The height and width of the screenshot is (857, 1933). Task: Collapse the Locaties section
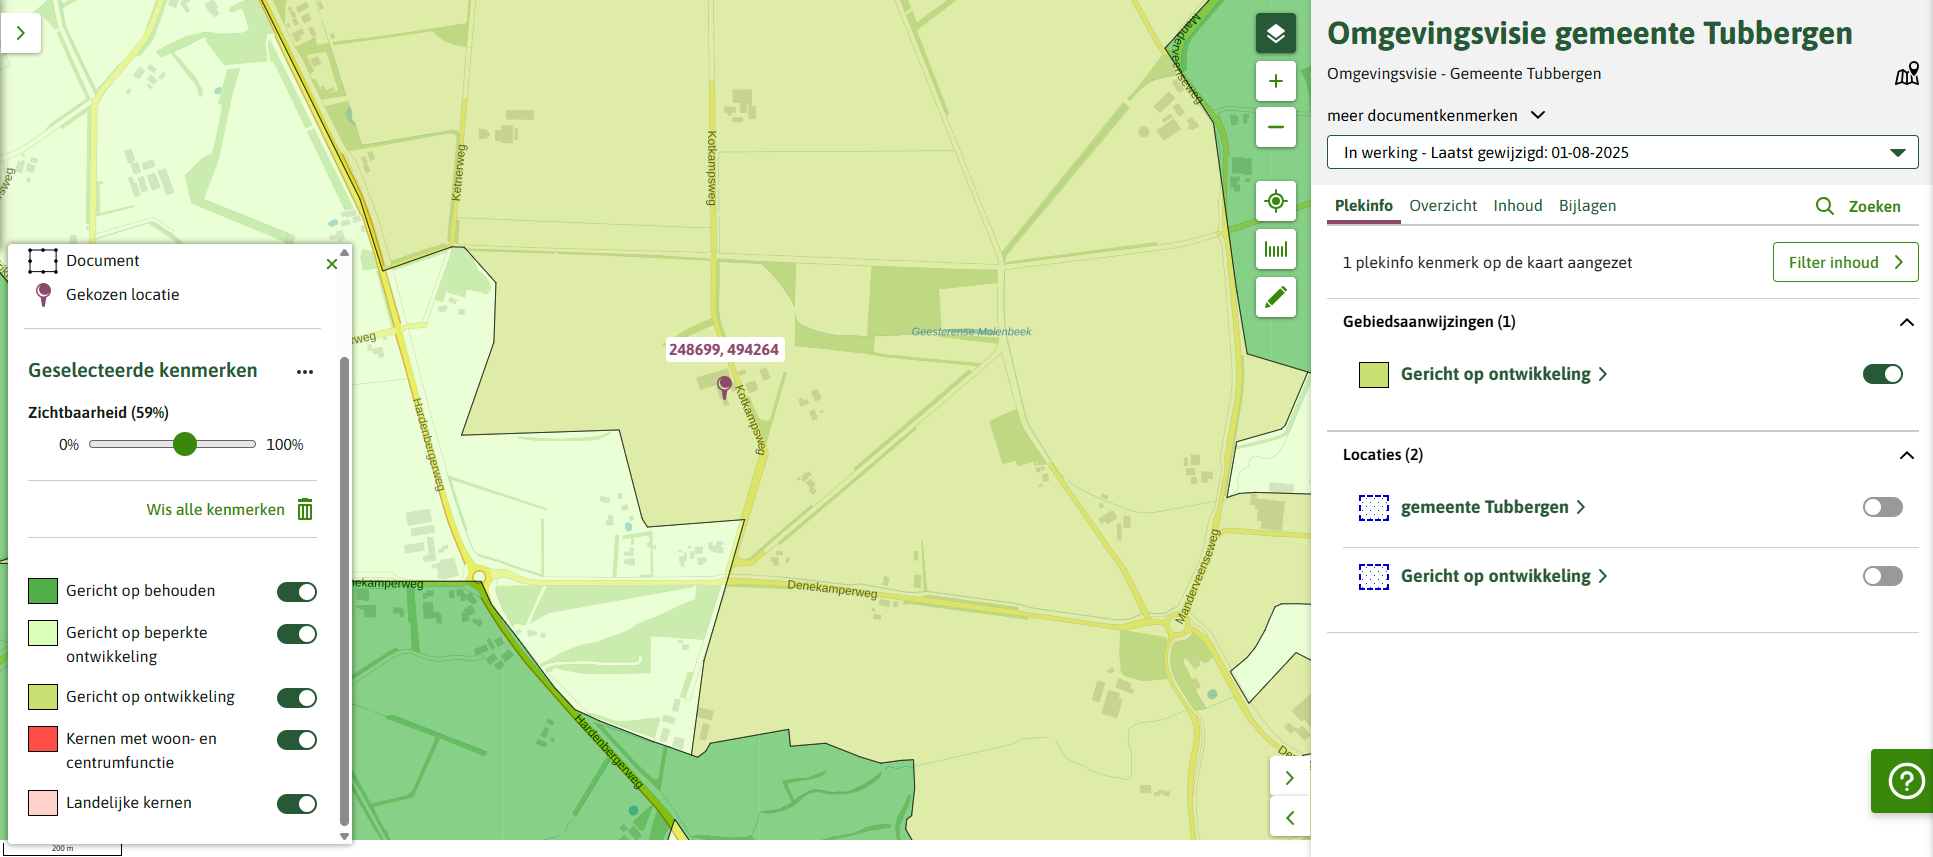click(x=1907, y=455)
